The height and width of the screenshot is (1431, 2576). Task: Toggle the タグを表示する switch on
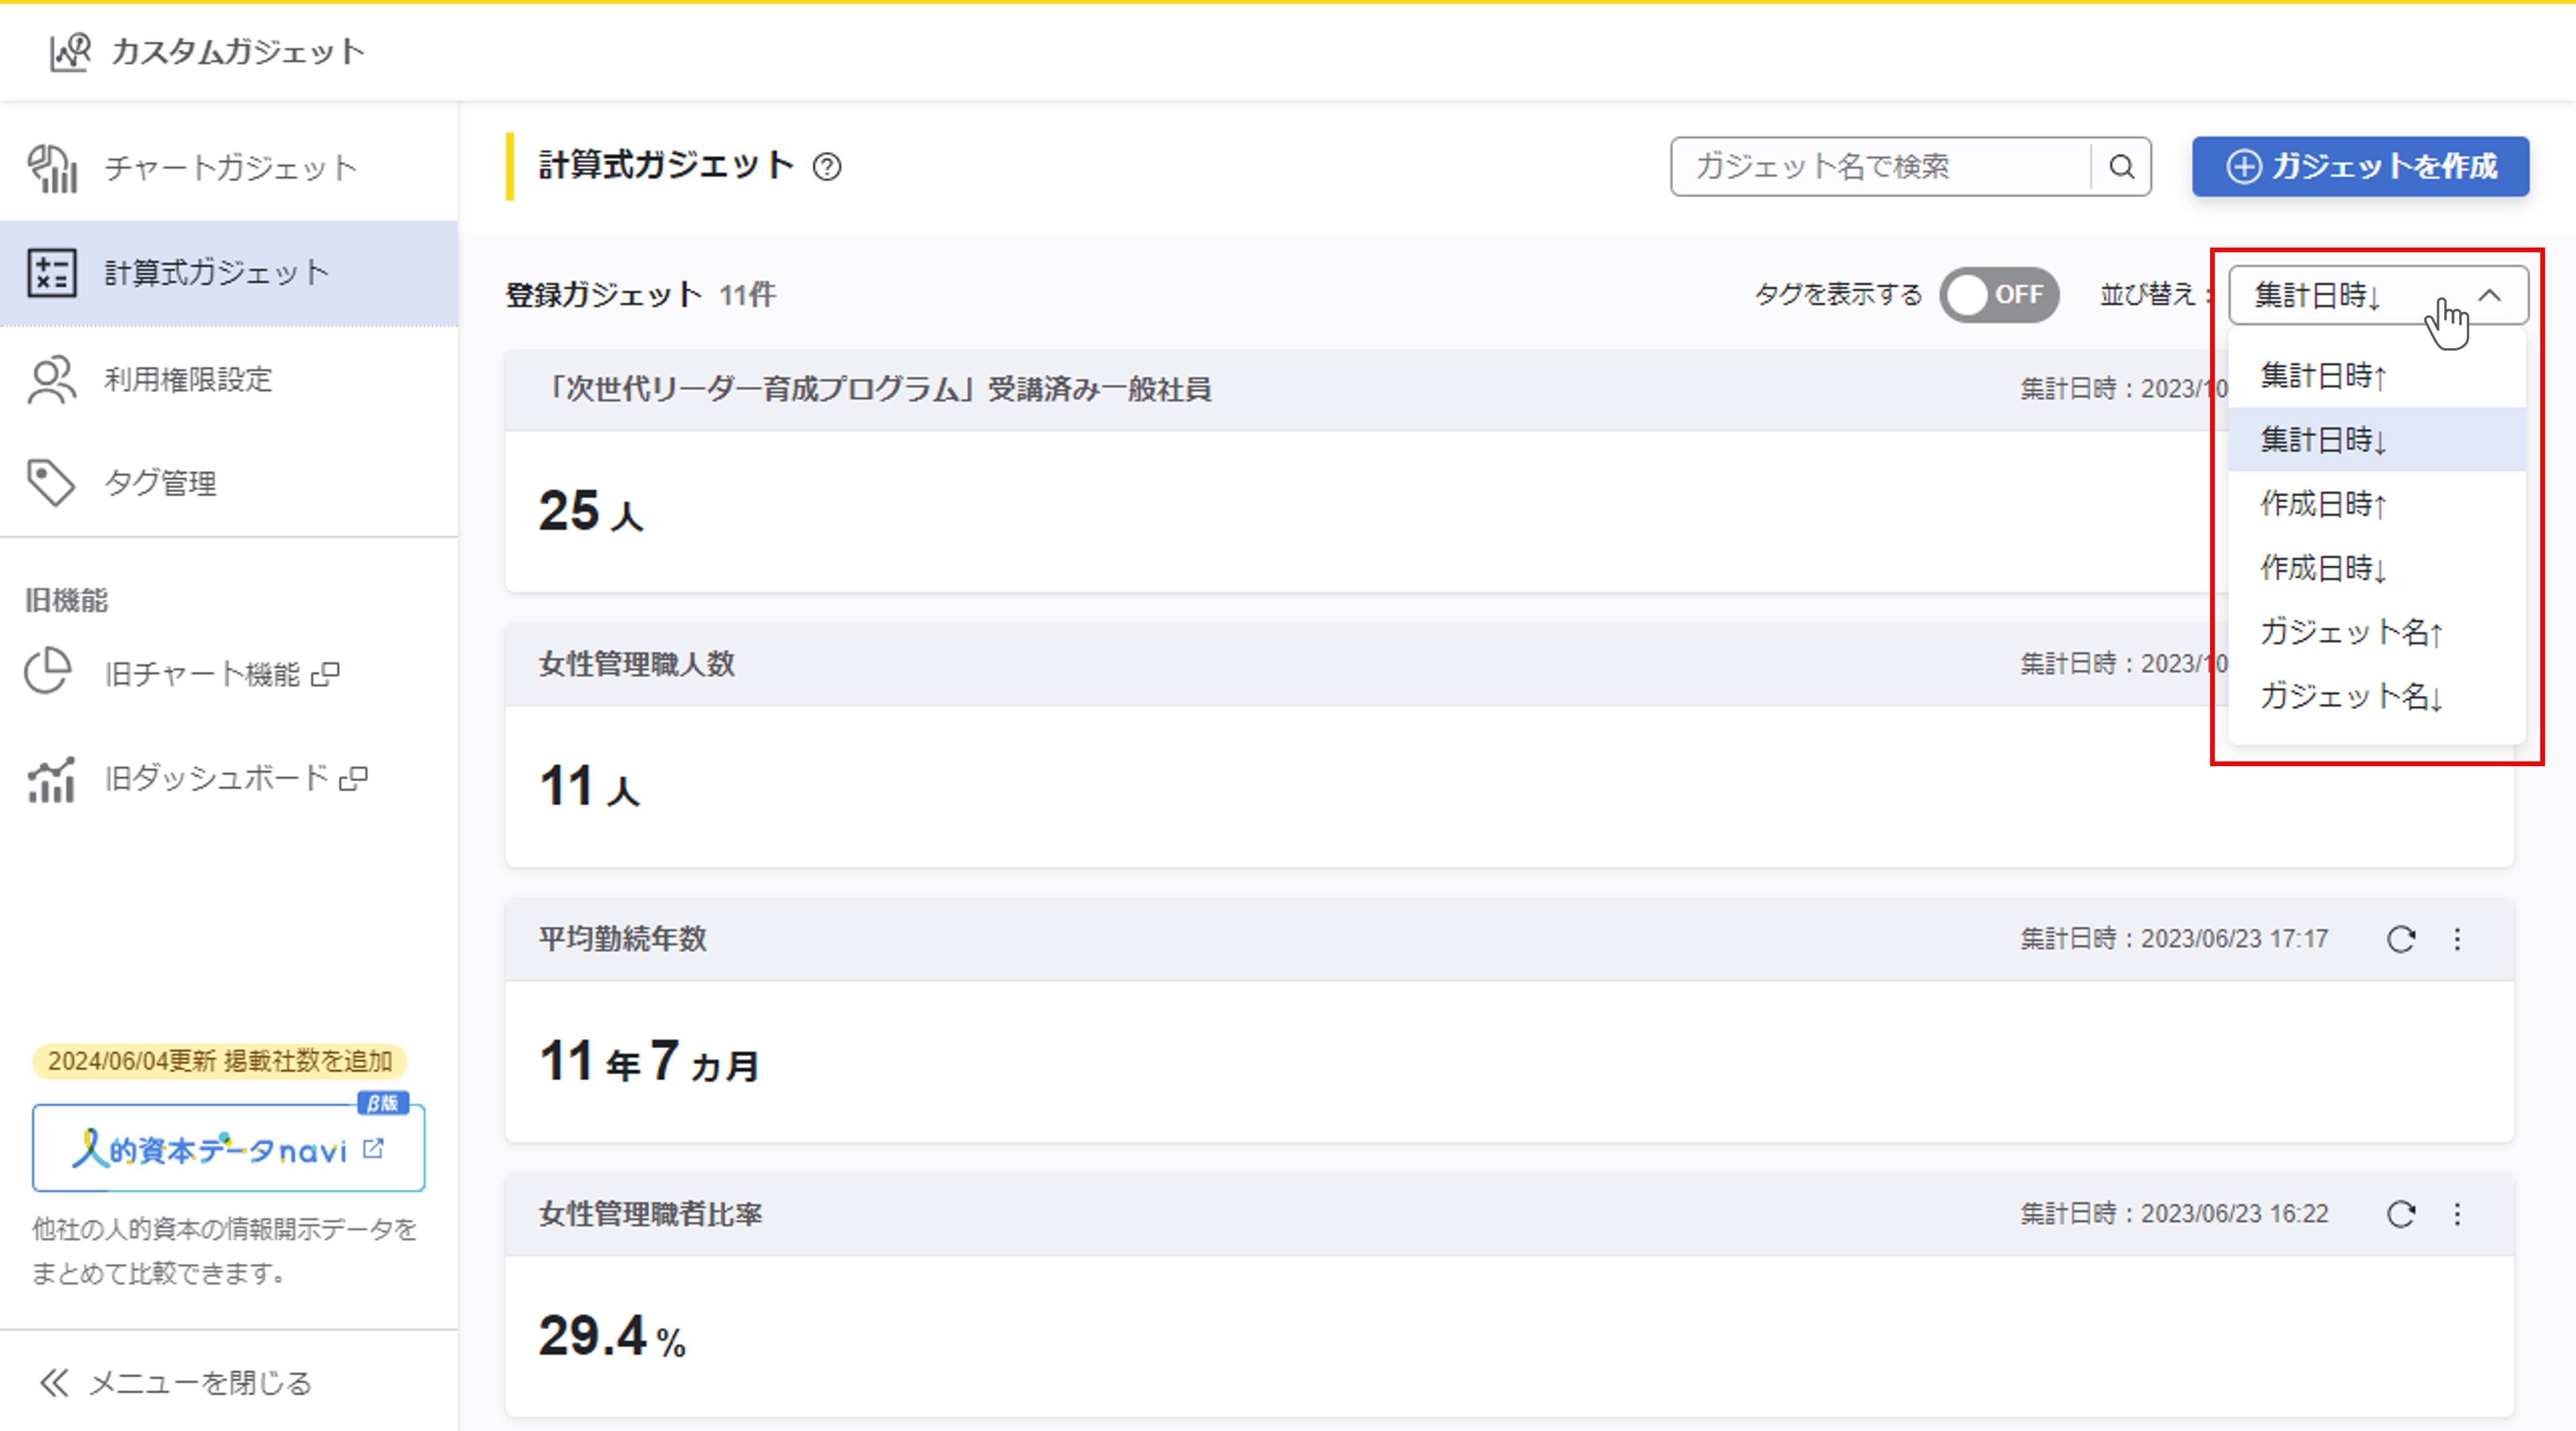1998,295
